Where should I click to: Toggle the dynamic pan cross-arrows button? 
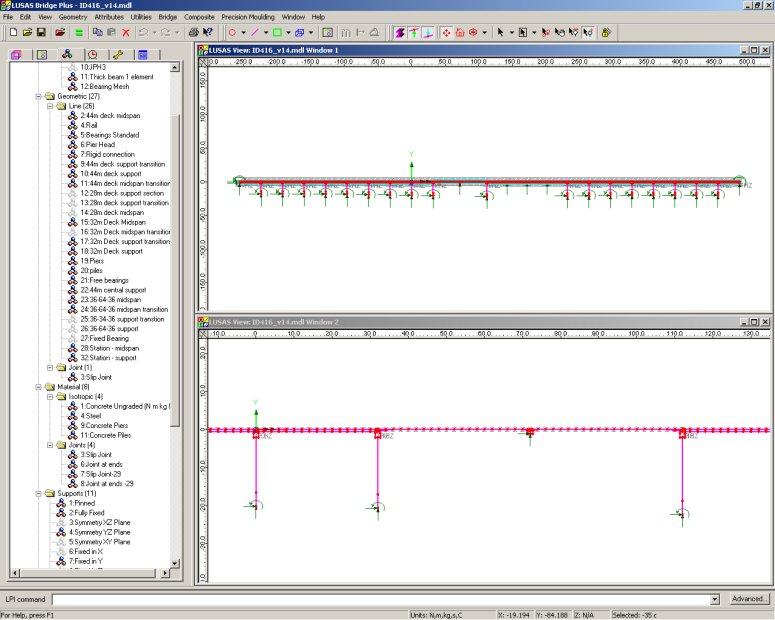click(447, 32)
